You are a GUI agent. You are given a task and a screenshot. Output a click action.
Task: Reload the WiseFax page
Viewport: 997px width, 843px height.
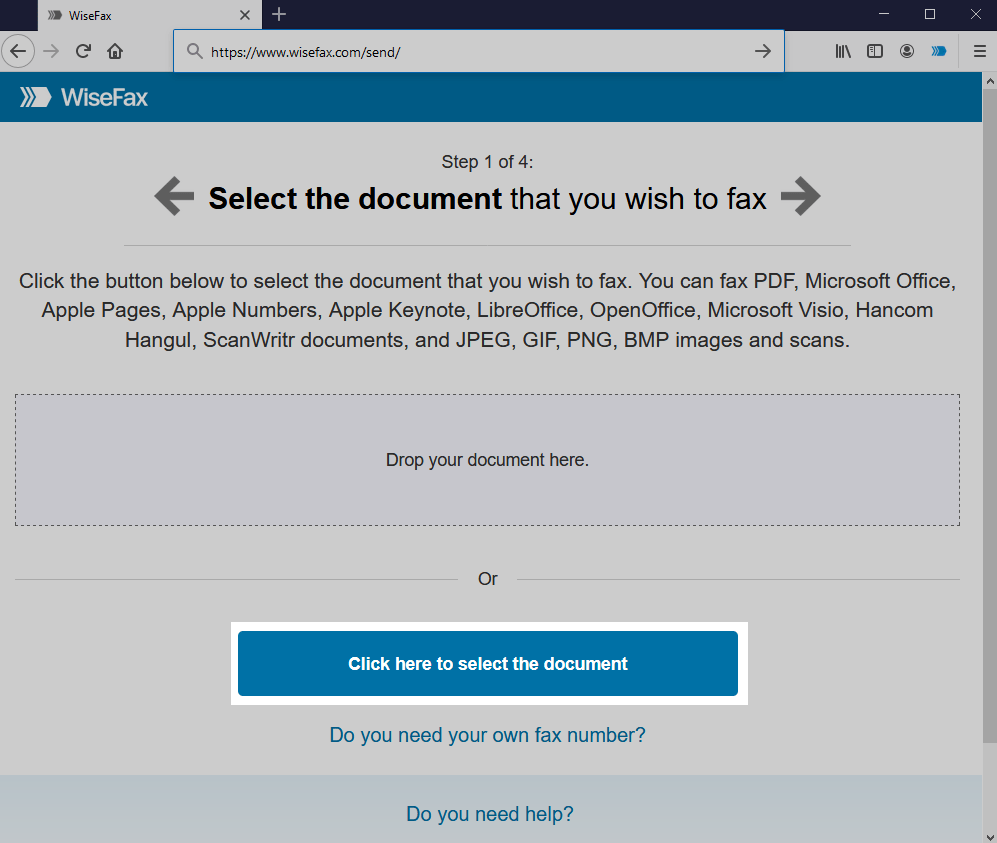(x=83, y=51)
